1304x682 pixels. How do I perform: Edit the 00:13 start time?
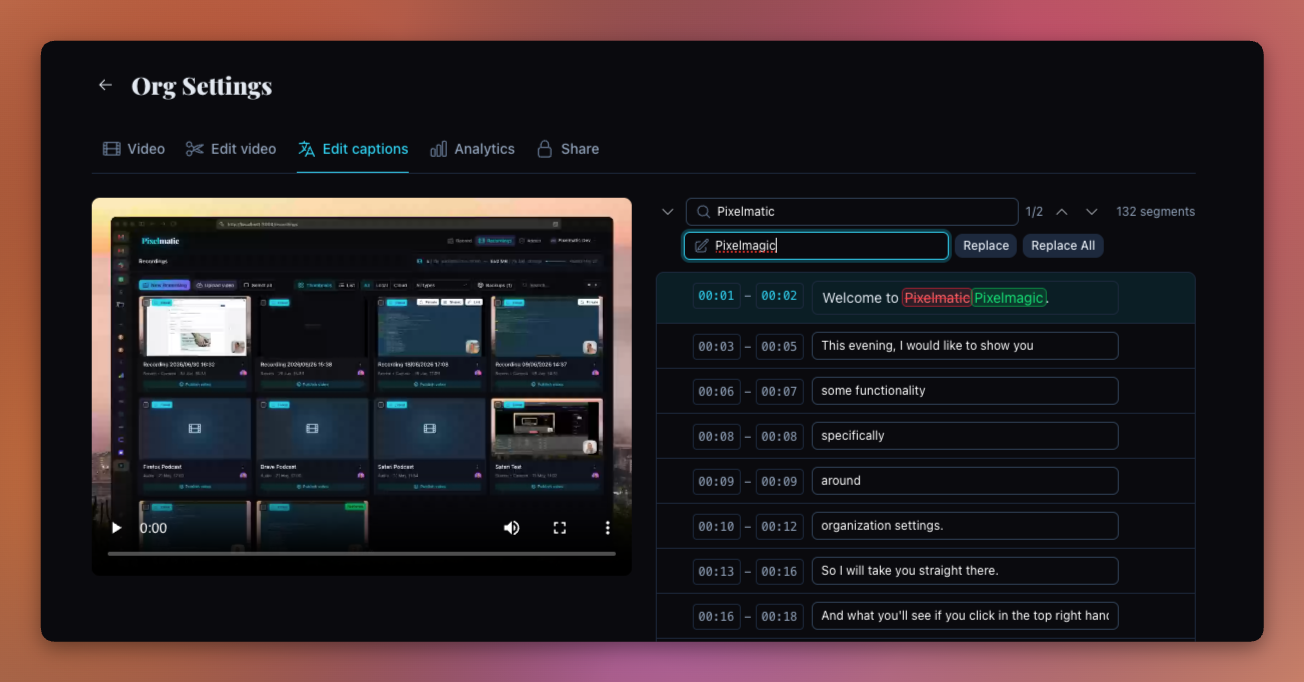pos(717,571)
